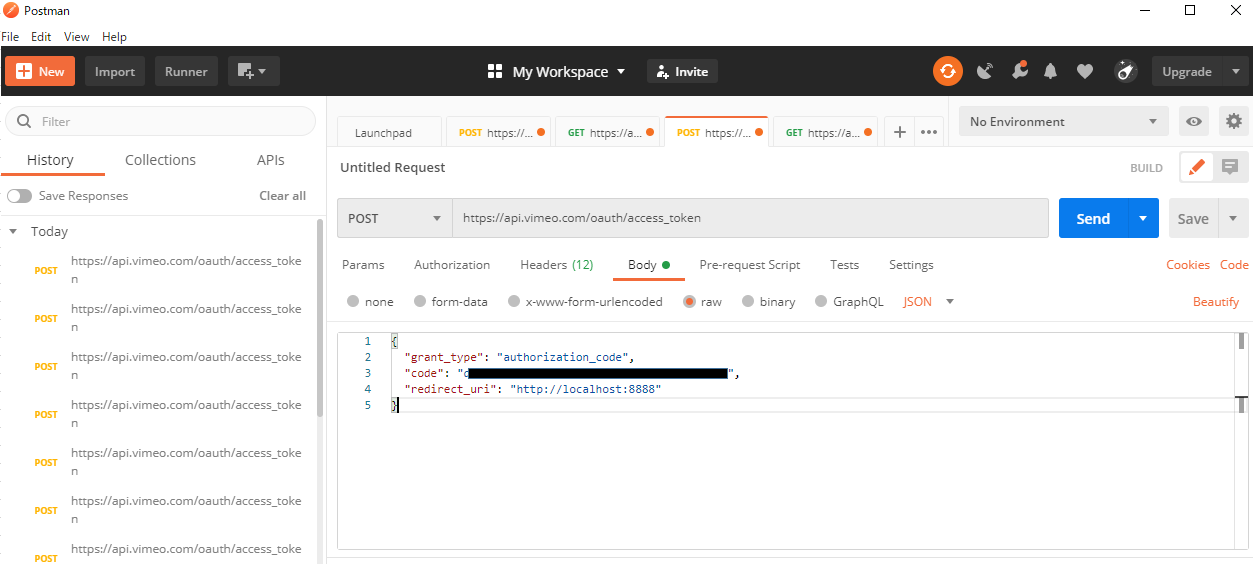This screenshot has height=564, width=1253.
Task: Open the satellite capture requests icon
Action: [x=985, y=71]
